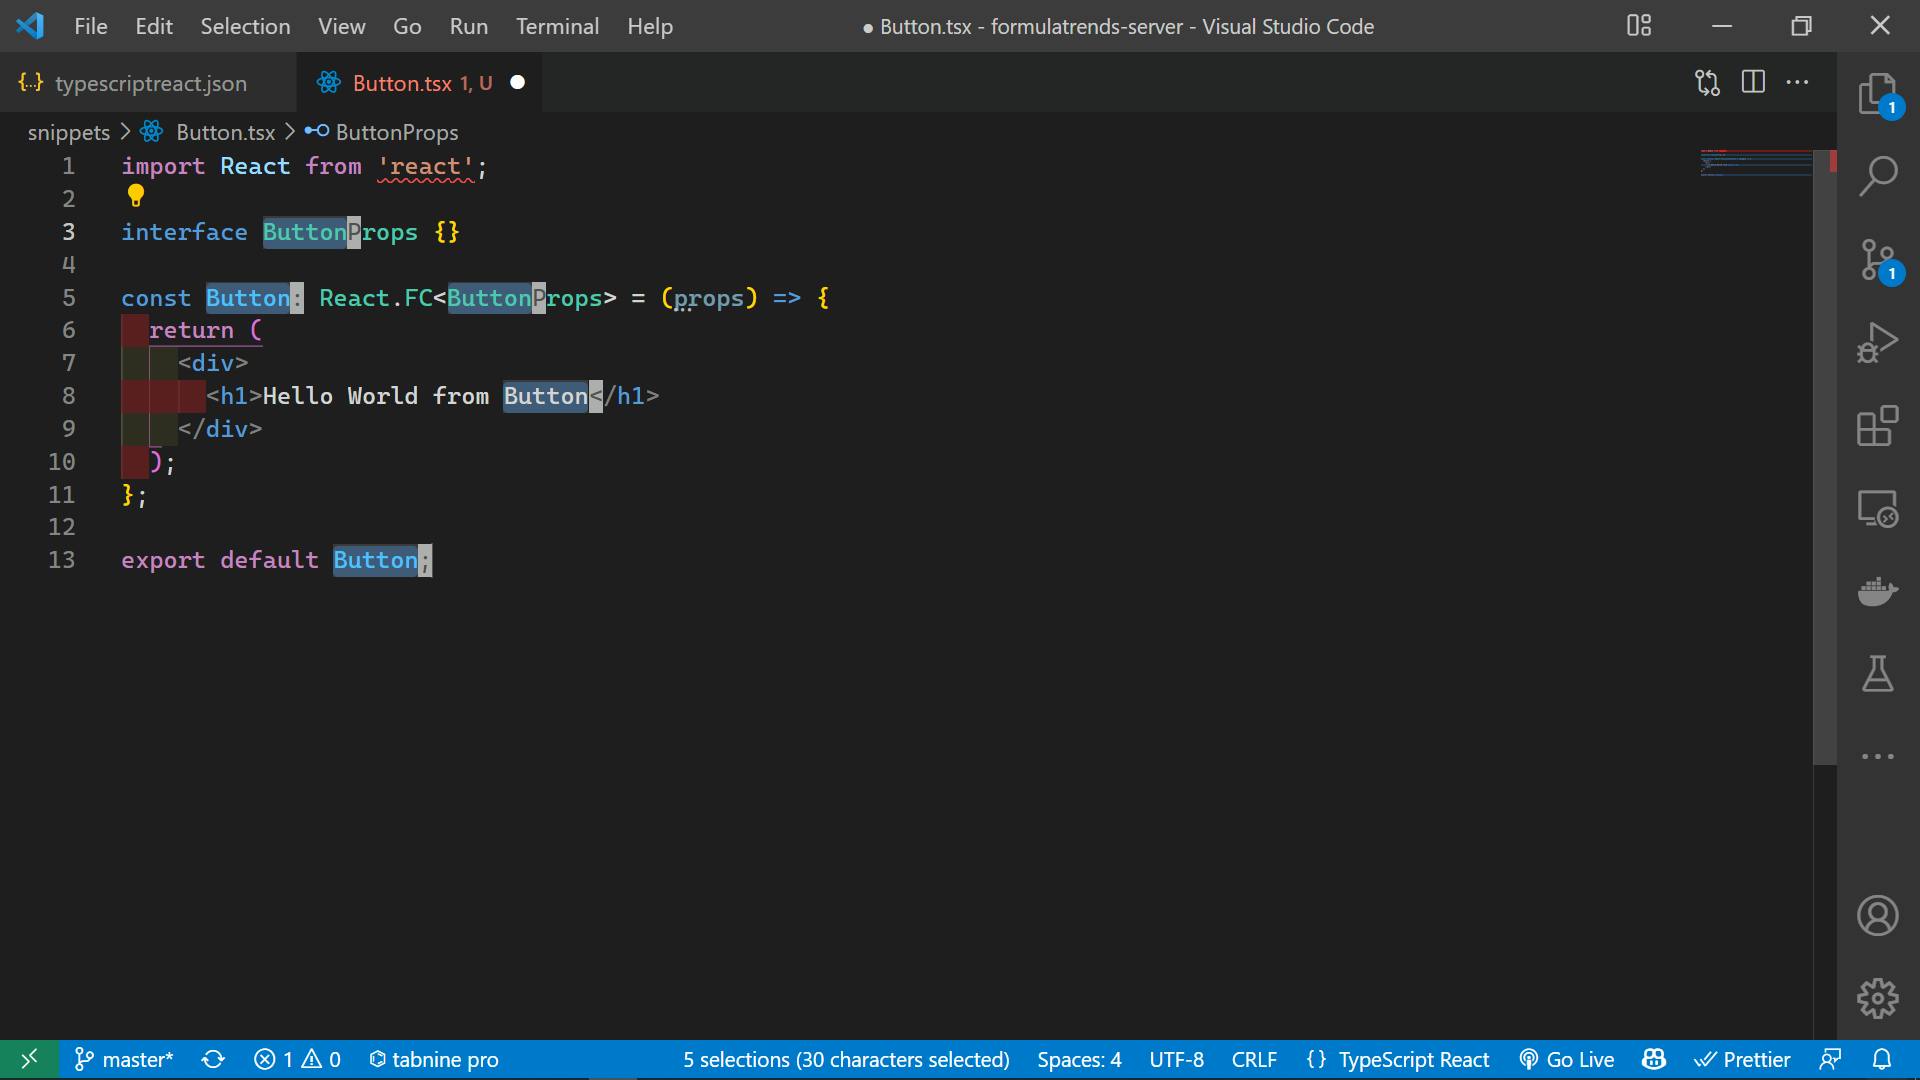Open the ButtonProps symbol breadcrumb

pos(396,132)
